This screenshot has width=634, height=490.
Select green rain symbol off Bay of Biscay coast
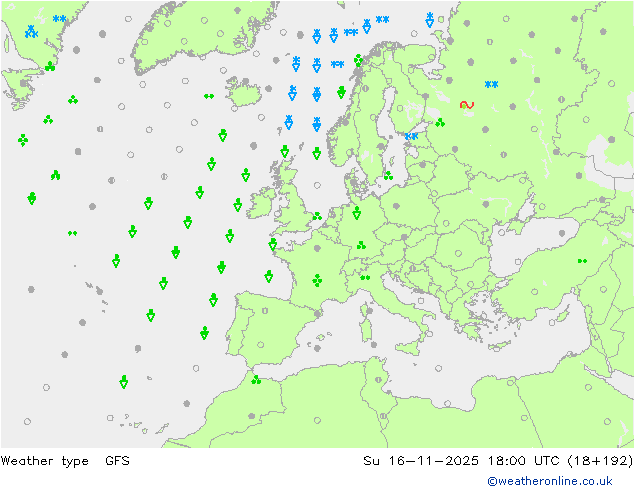pos(268,277)
